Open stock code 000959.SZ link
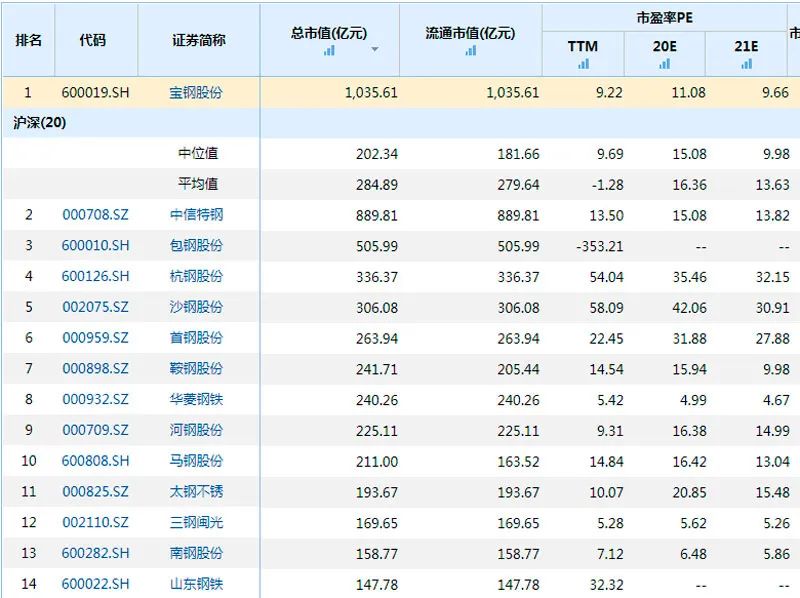The height and width of the screenshot is (598, 800). [x=95, y=338]
